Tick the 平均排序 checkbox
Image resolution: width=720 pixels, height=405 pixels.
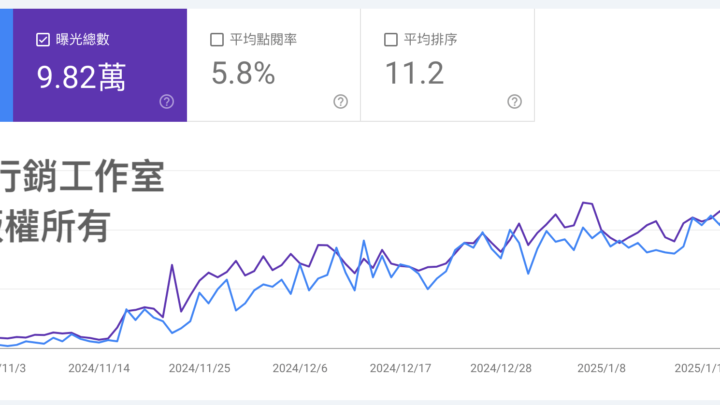point(391,40)
